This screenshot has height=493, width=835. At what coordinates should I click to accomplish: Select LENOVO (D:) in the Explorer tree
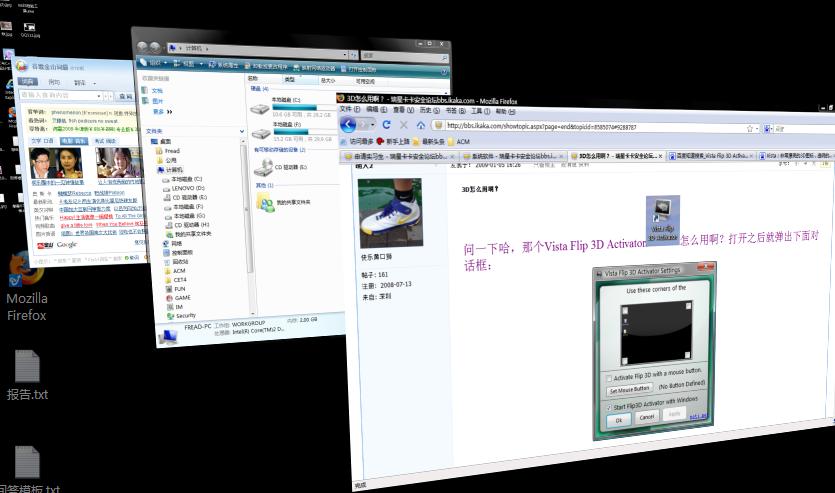(x=184, y=188)
